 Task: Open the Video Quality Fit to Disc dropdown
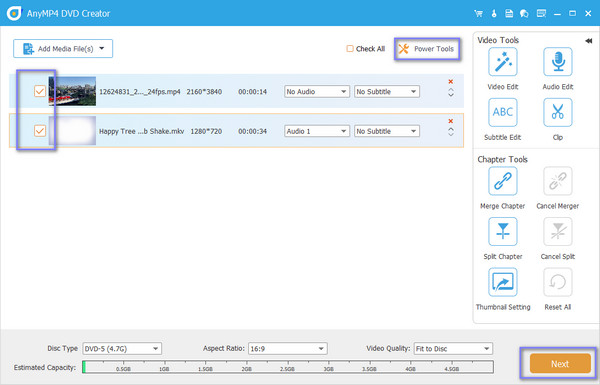[453, 349]
